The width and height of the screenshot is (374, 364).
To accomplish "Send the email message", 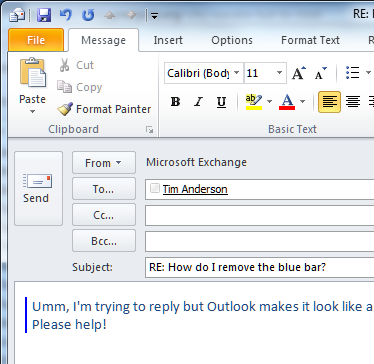I will click(38, 188).
